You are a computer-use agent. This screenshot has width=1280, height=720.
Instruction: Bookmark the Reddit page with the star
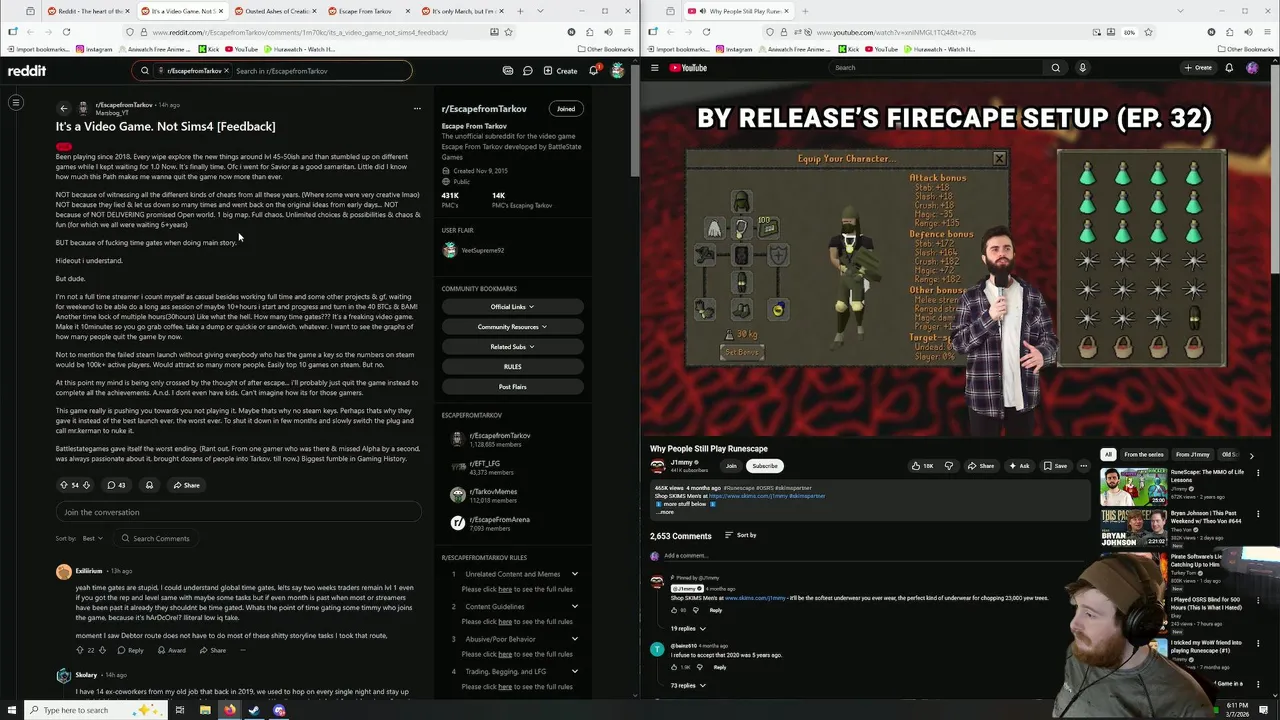point(508,32)
